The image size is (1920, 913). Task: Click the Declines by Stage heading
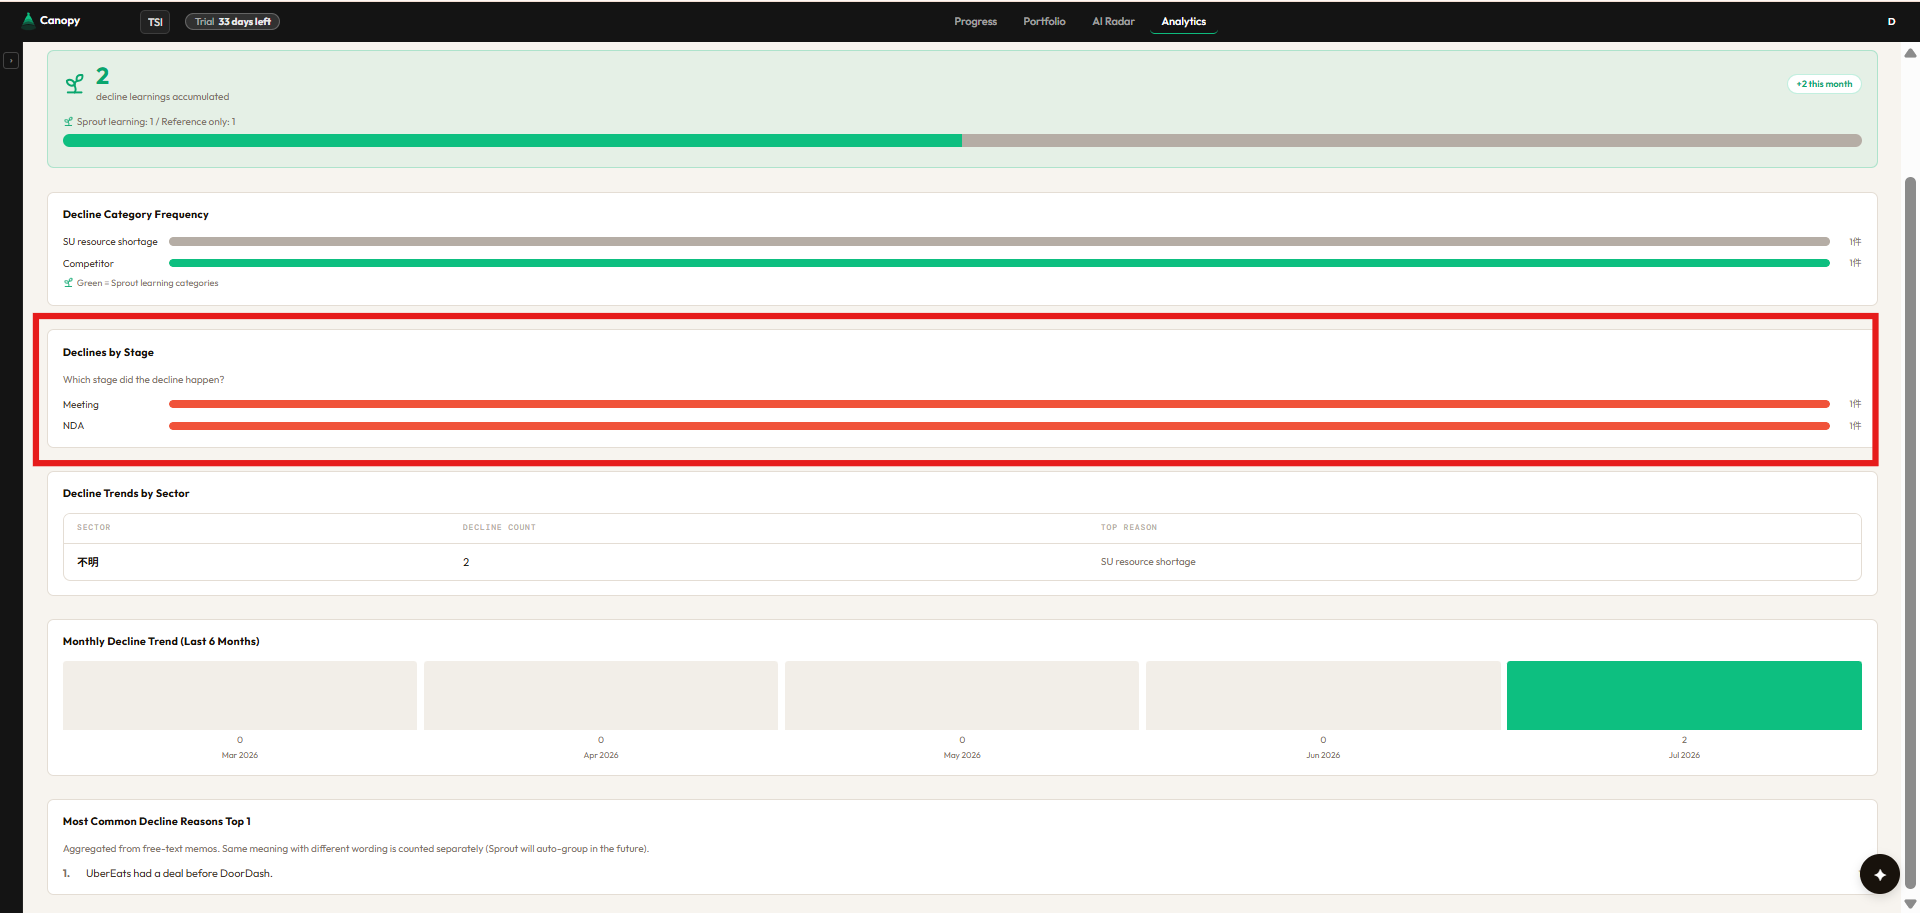108,353
